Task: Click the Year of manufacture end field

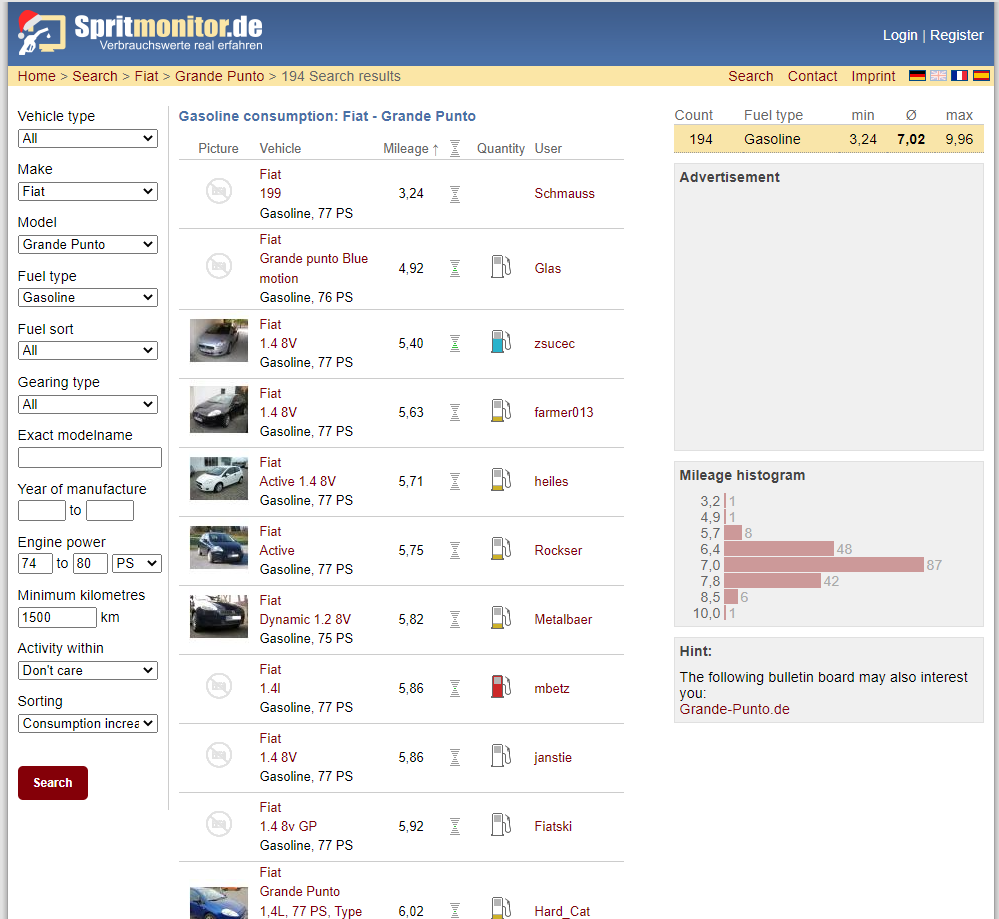Action: (x=110, y=510)
